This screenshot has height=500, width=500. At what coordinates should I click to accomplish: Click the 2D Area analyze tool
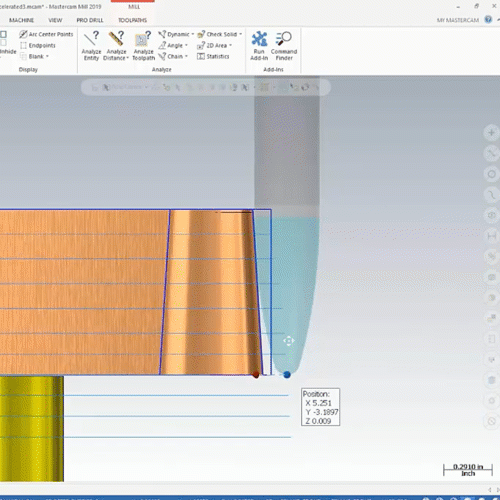click(x=214, y=45)
